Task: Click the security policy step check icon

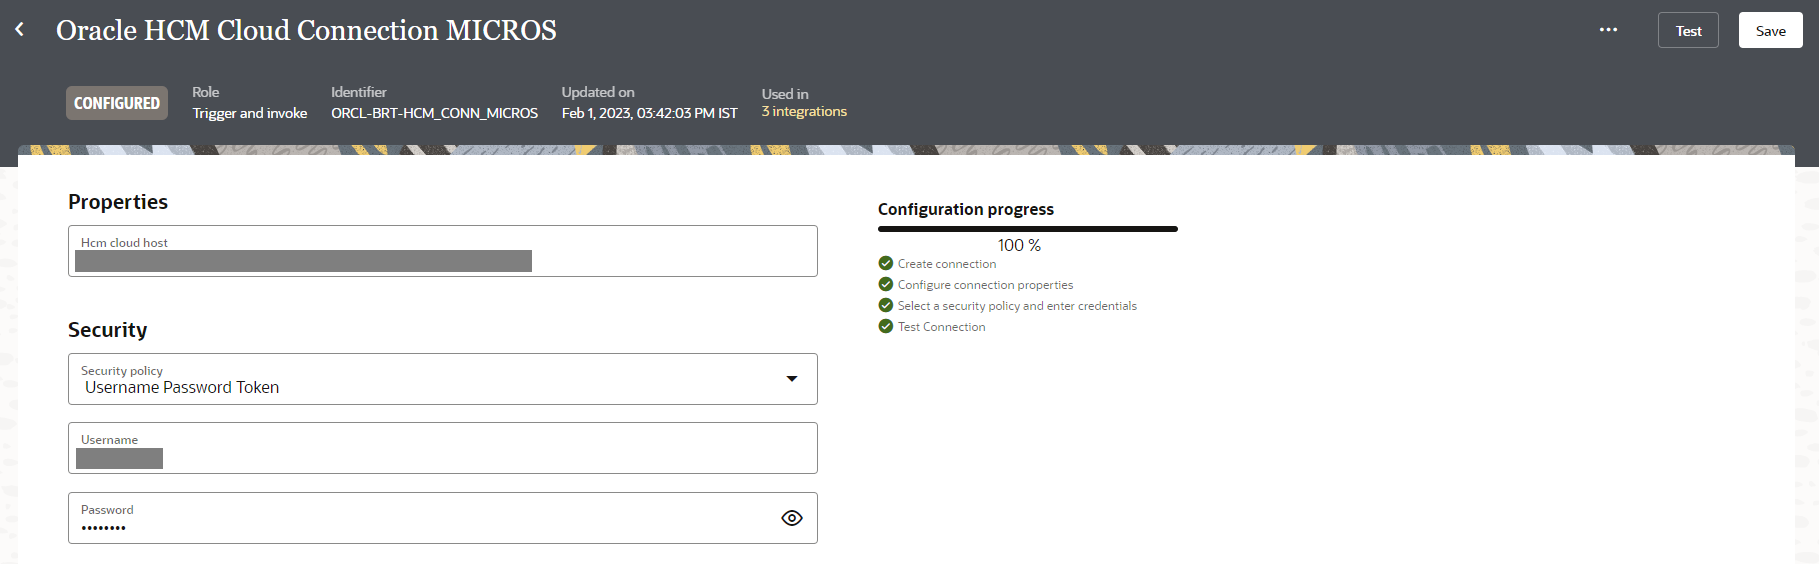Action: tap(885, 305)
